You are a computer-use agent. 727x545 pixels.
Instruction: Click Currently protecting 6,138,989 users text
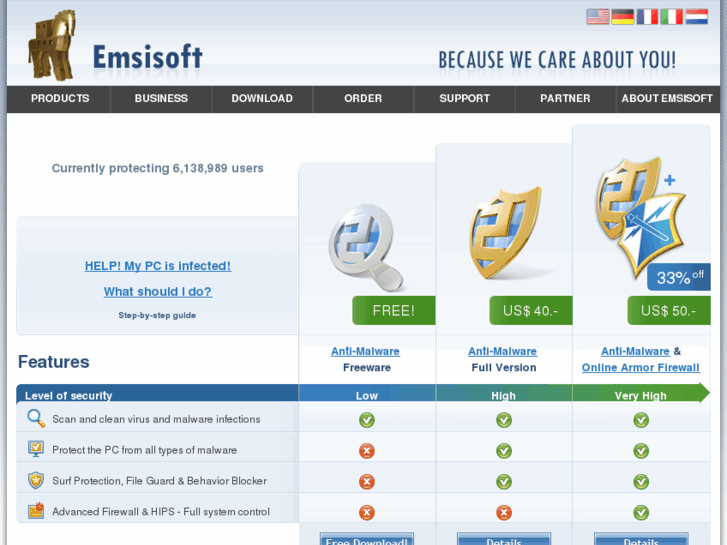[x=158, y=168]
